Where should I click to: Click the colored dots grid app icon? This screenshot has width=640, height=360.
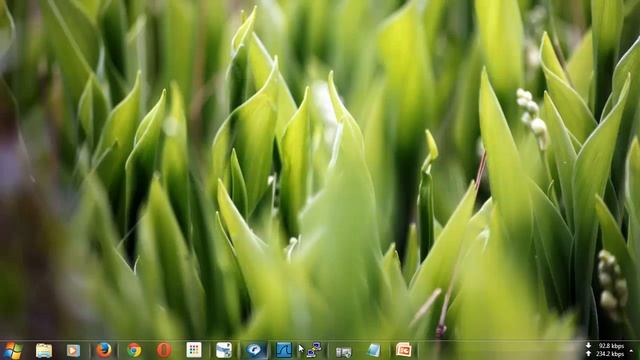pos(194,350)
